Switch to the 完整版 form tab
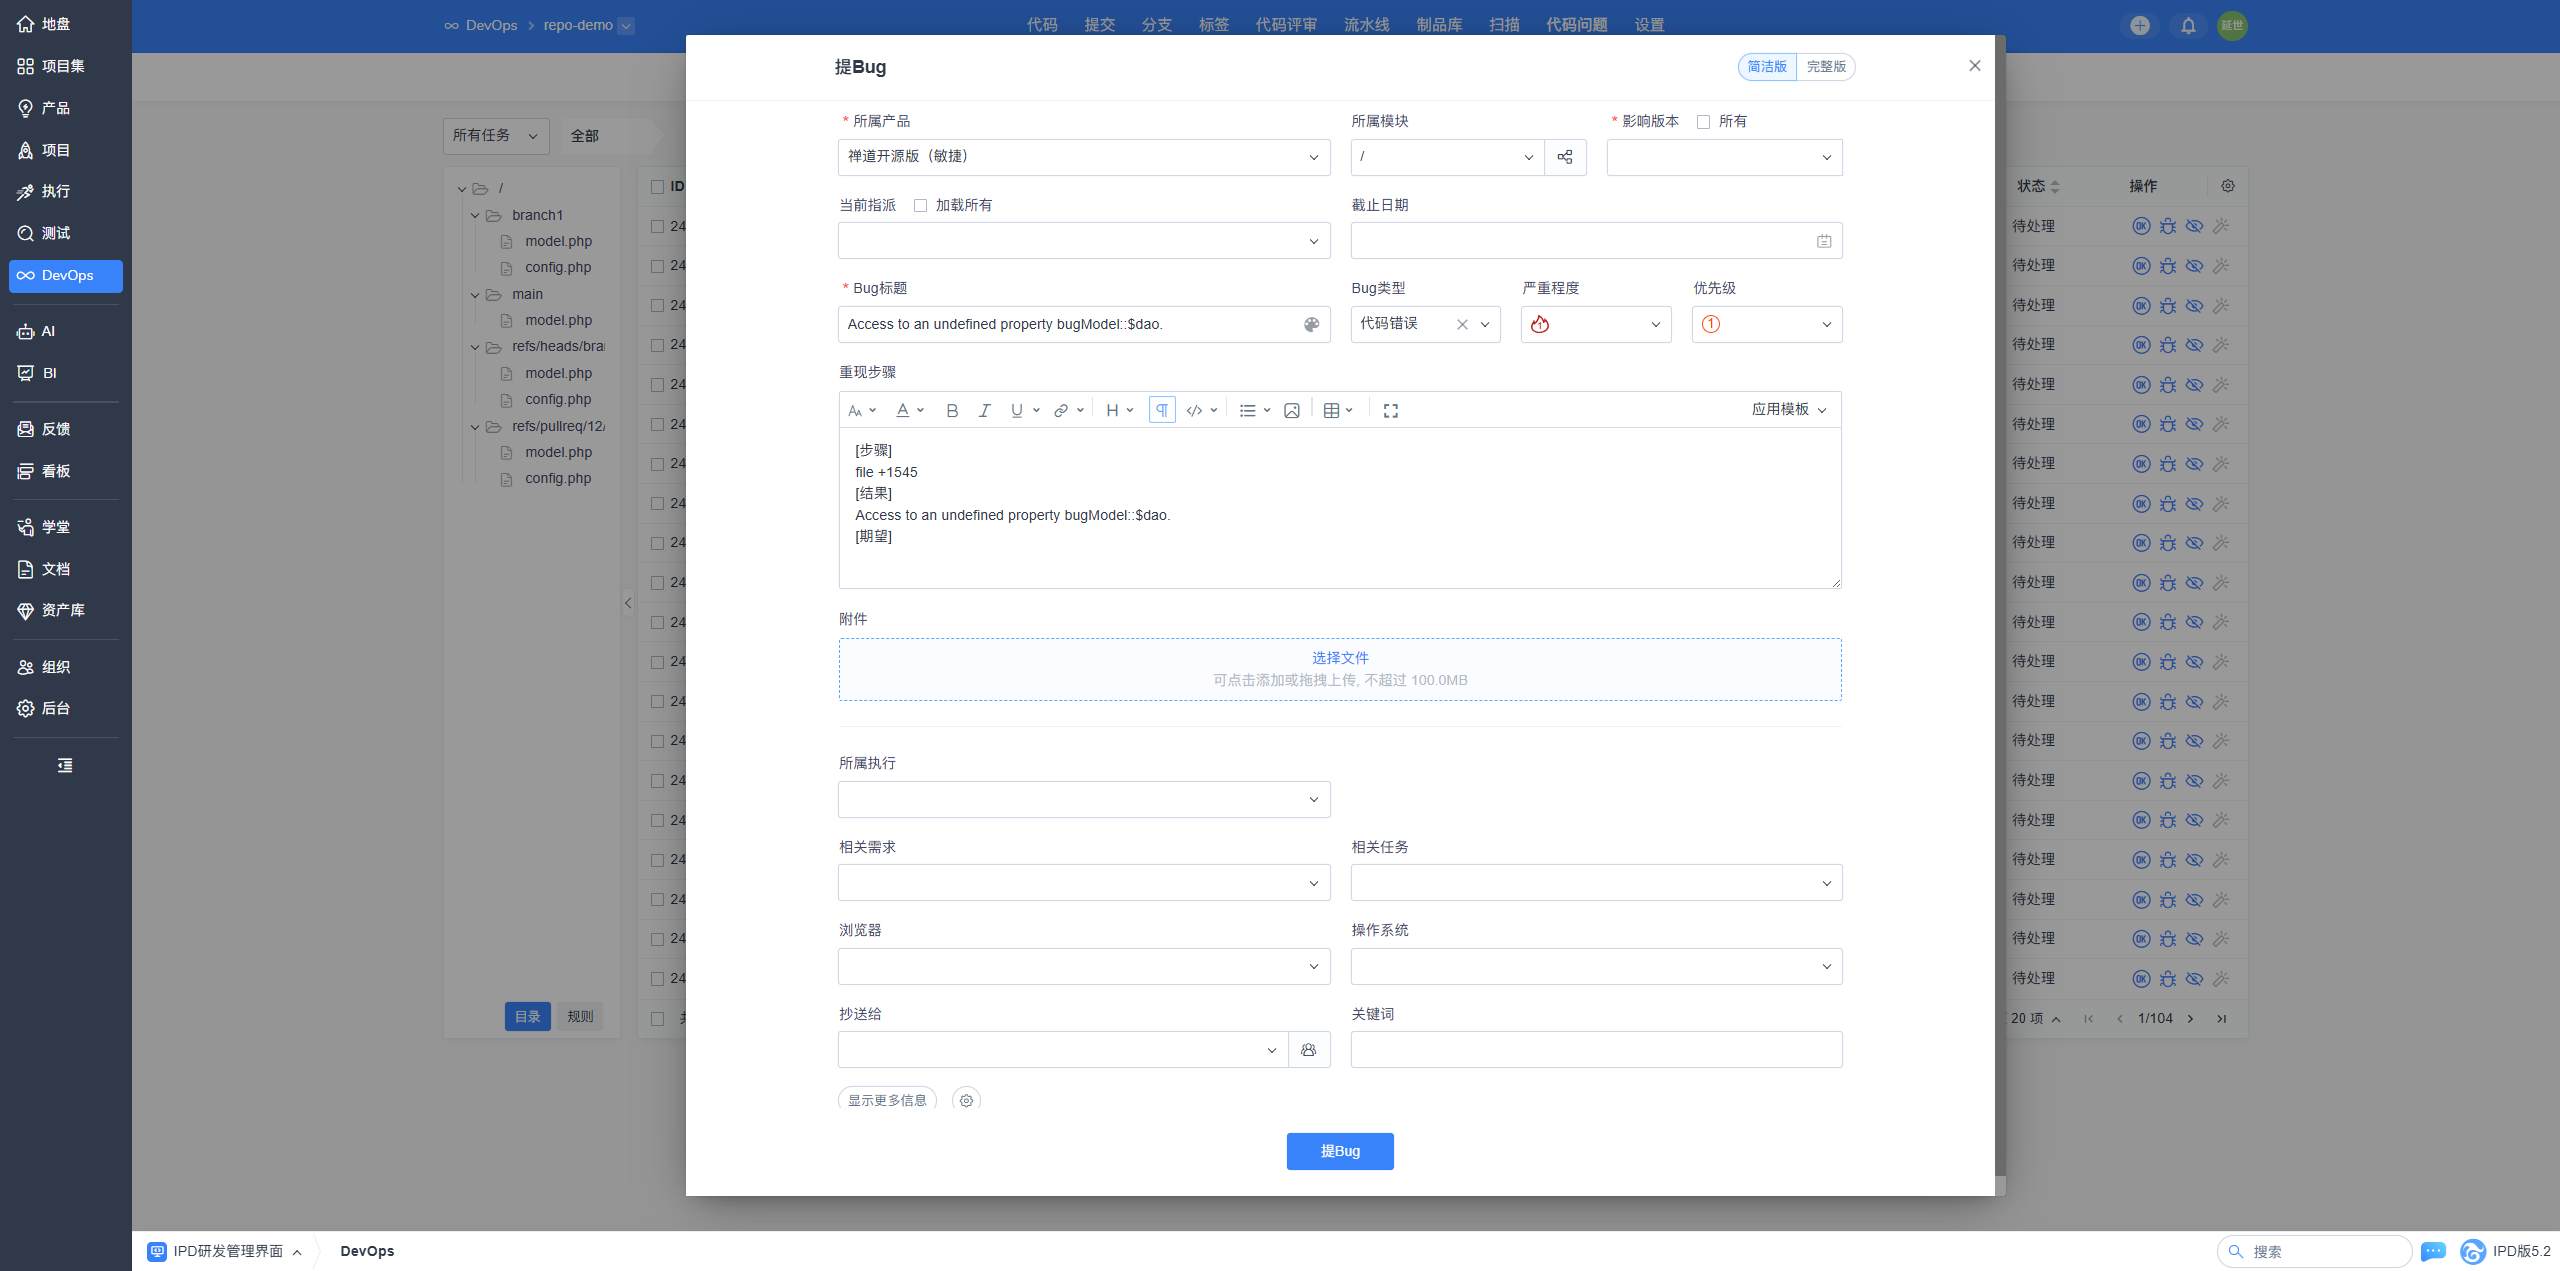The image size is (2560, 1271). coord(1826,67)
